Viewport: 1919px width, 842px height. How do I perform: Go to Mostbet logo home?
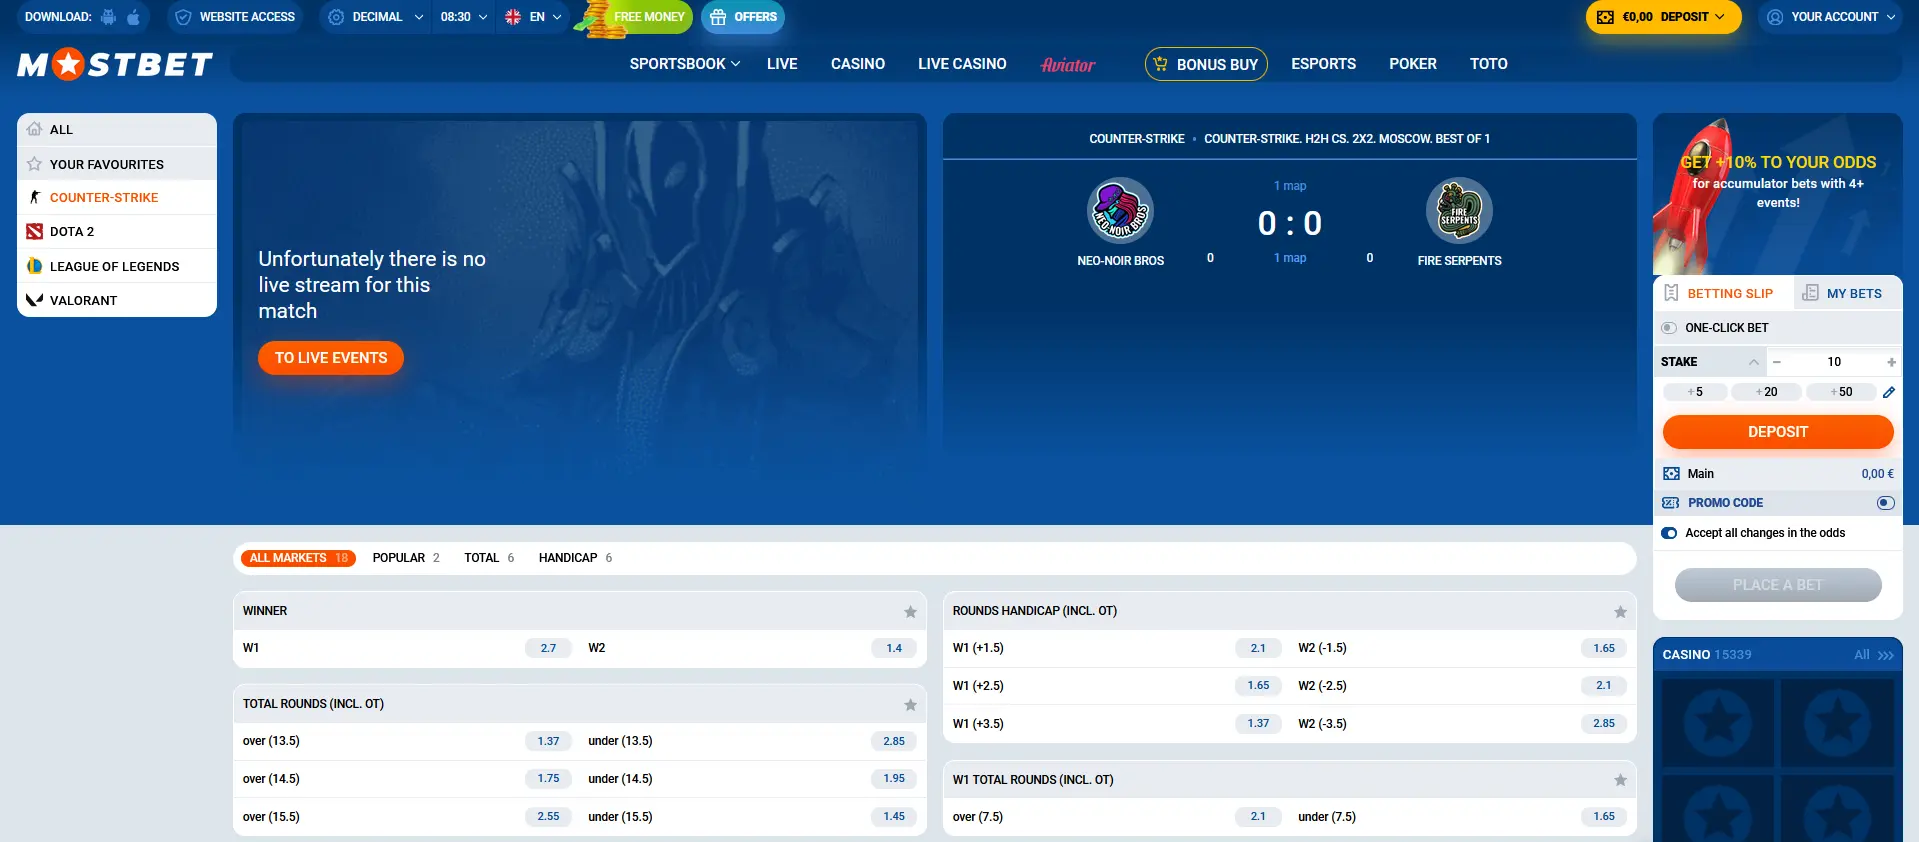tap(115, 65)
